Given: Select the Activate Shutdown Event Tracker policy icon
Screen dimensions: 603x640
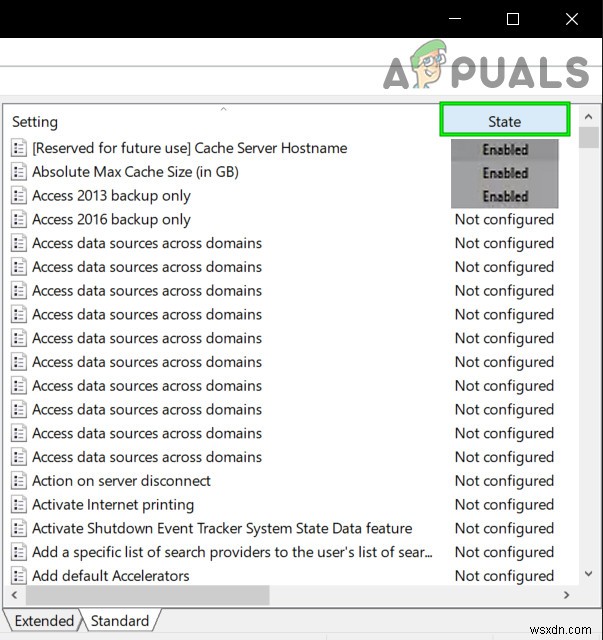Looking at the screenshot, I should 19,528.
